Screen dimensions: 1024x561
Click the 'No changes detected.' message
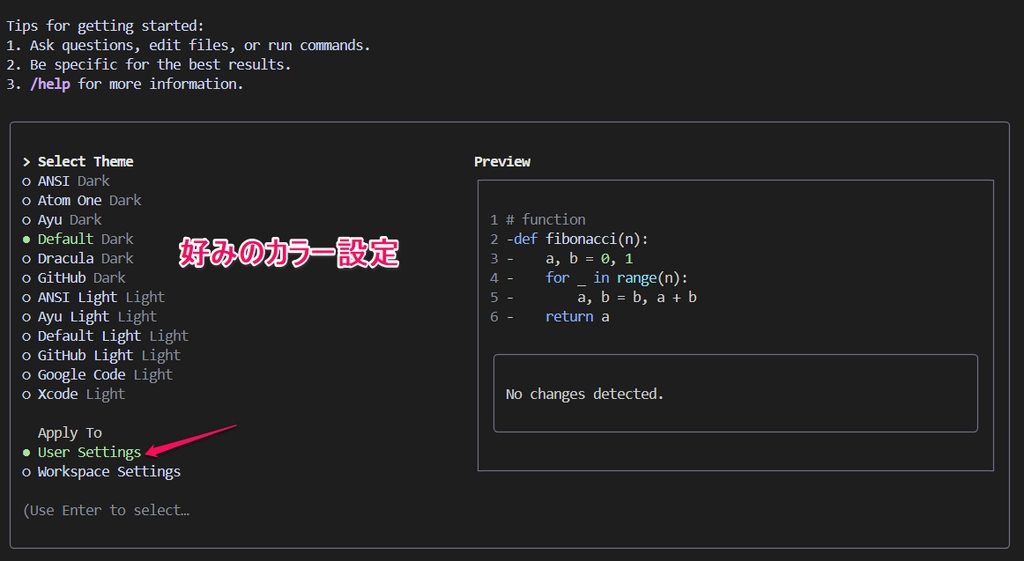(x=584, y=394)
